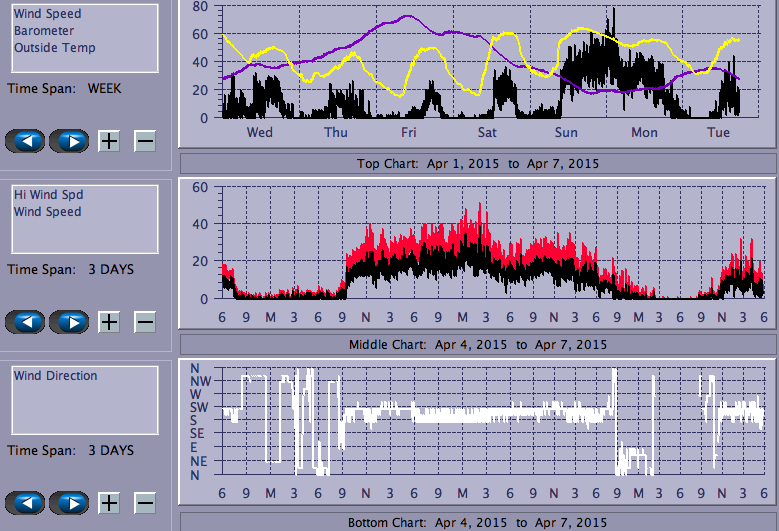Viewport: 779px width, 531px height.
Task: Click the bottom chart's forward arrow button
Action: pyautogui.click(x=69, y=503)
